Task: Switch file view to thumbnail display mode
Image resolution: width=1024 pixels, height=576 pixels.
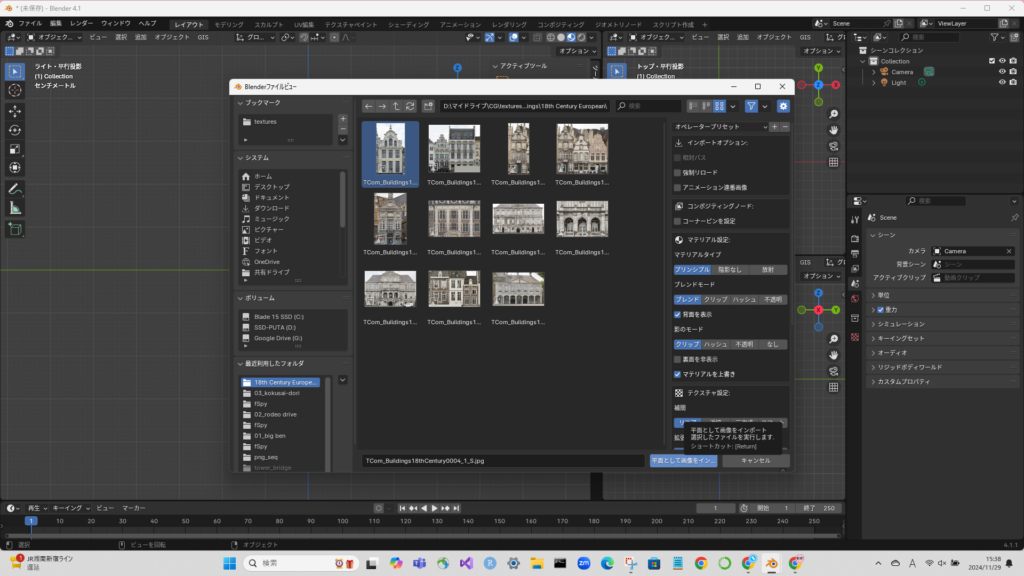Action: (719, 106)
